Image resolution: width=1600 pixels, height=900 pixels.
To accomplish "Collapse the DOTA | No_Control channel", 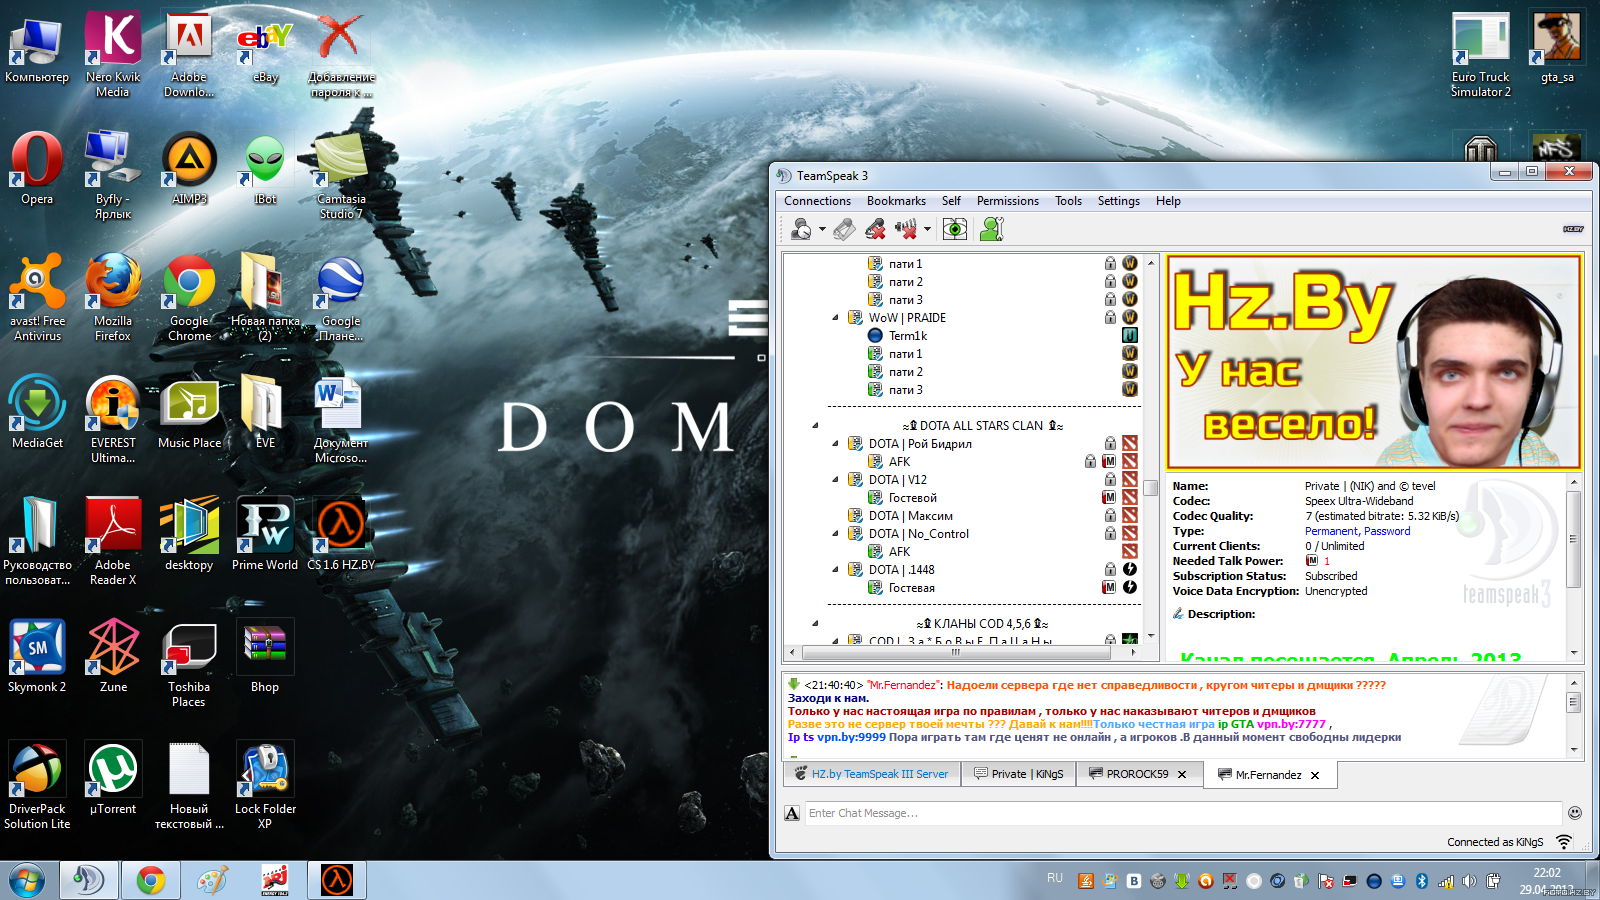I will (836, 534).
